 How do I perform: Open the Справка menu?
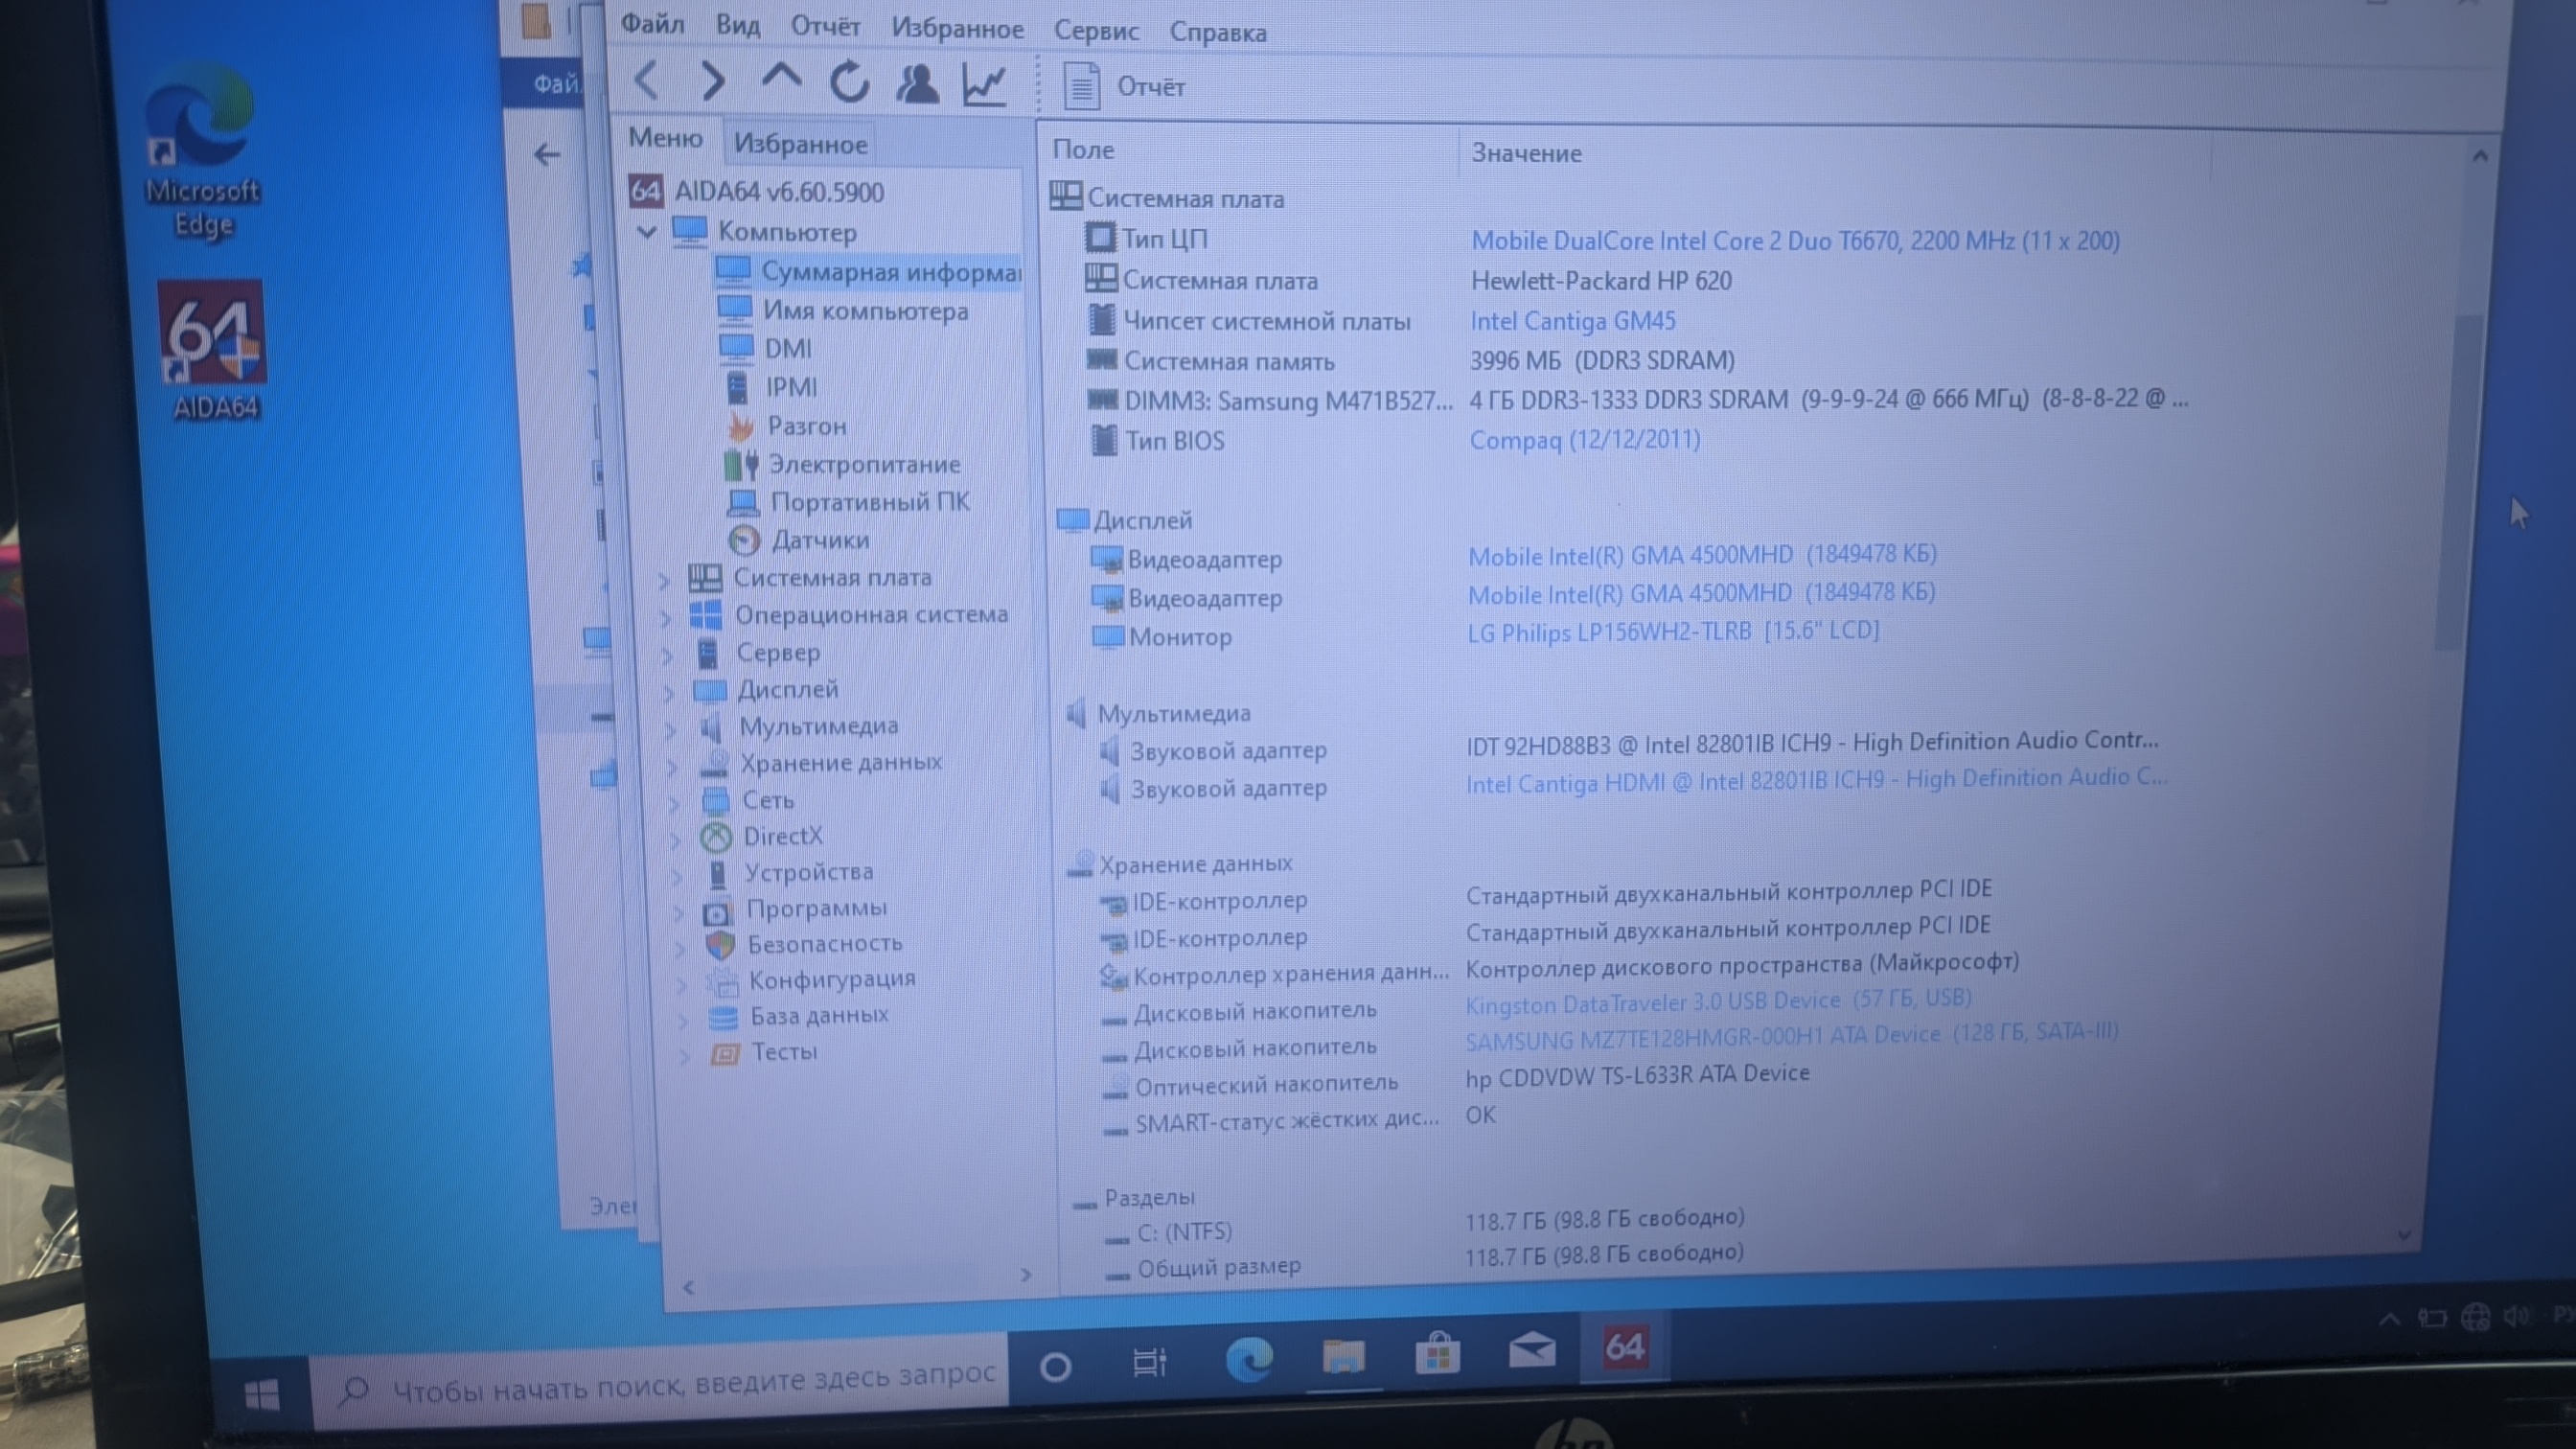click(x=1218, y=33)
